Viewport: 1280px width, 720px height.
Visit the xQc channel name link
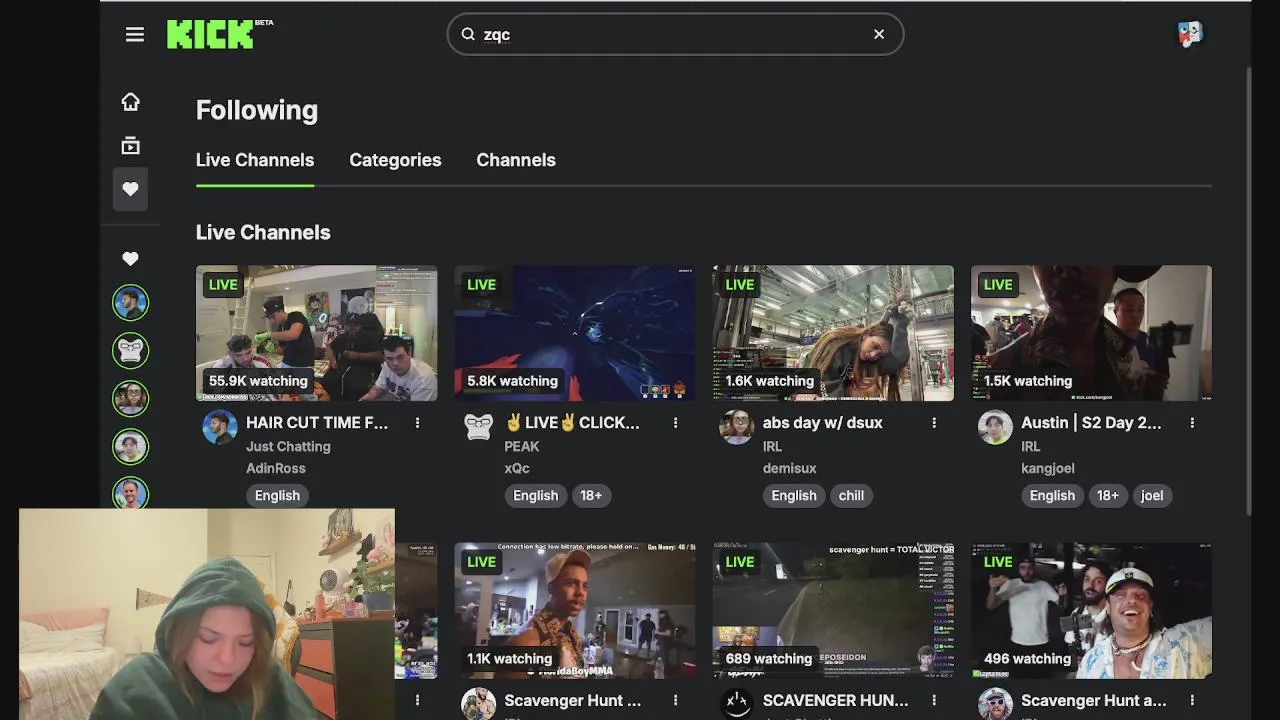517,468
